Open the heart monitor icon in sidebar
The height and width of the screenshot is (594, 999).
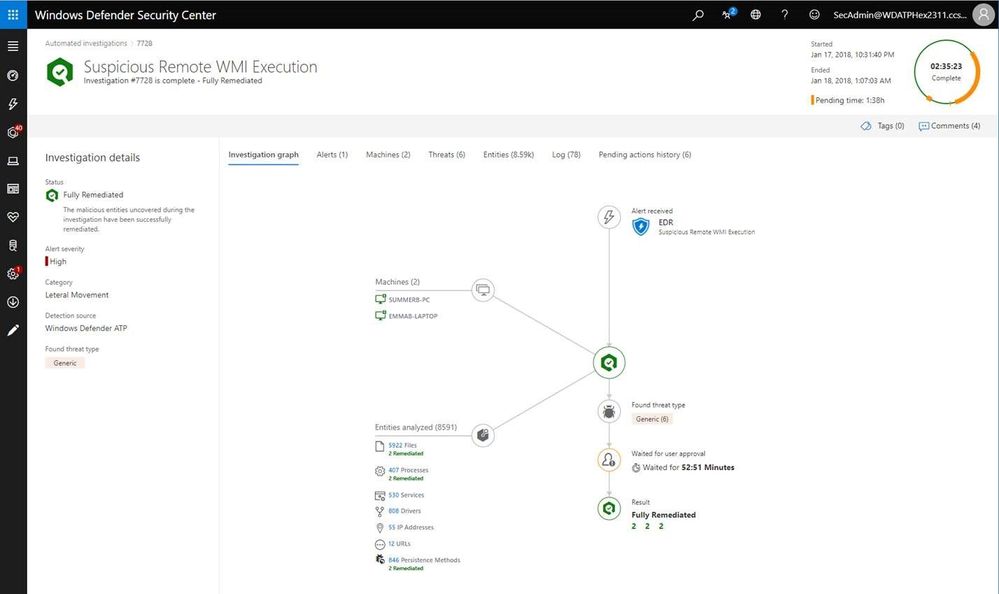coord(13,217)
